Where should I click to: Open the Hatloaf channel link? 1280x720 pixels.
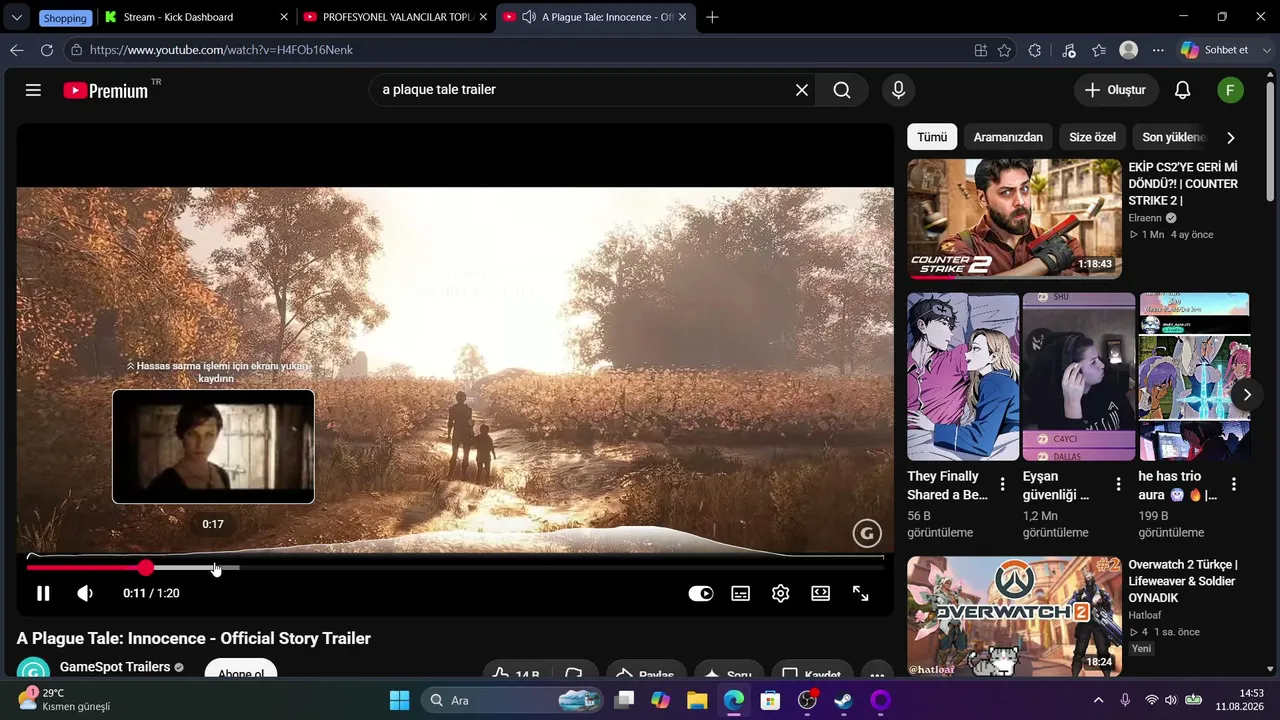pyautogui.click(x=1145, y=615)
